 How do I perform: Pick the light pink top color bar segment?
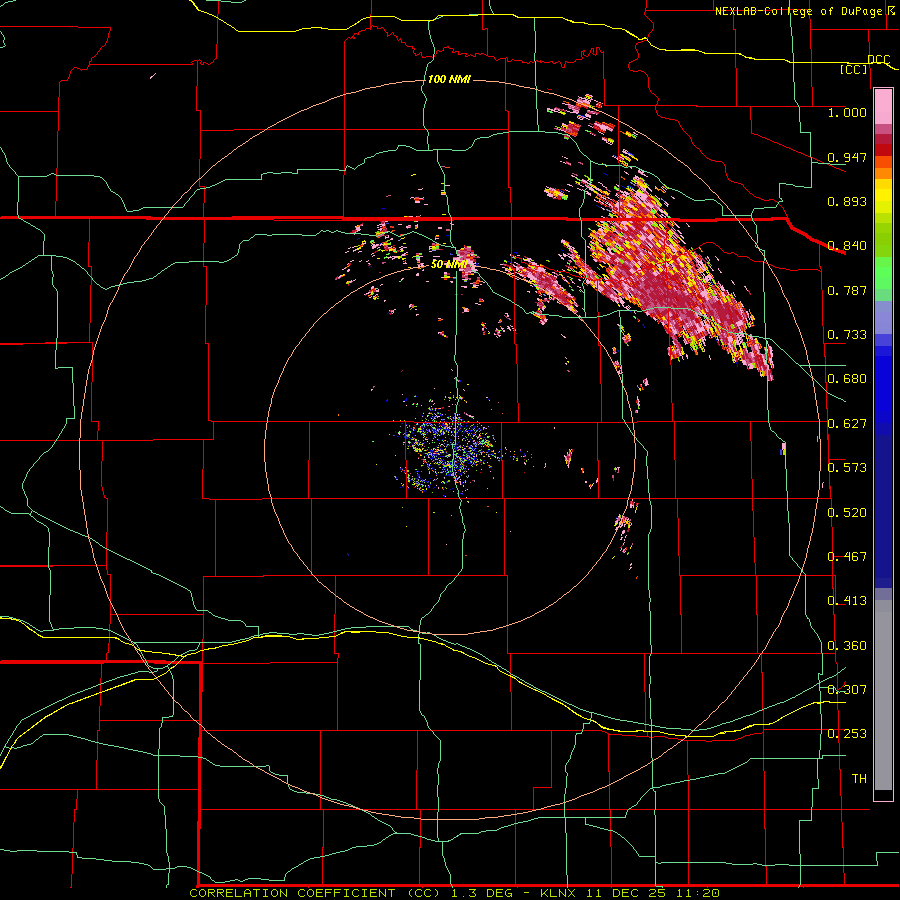click(883, 106)
